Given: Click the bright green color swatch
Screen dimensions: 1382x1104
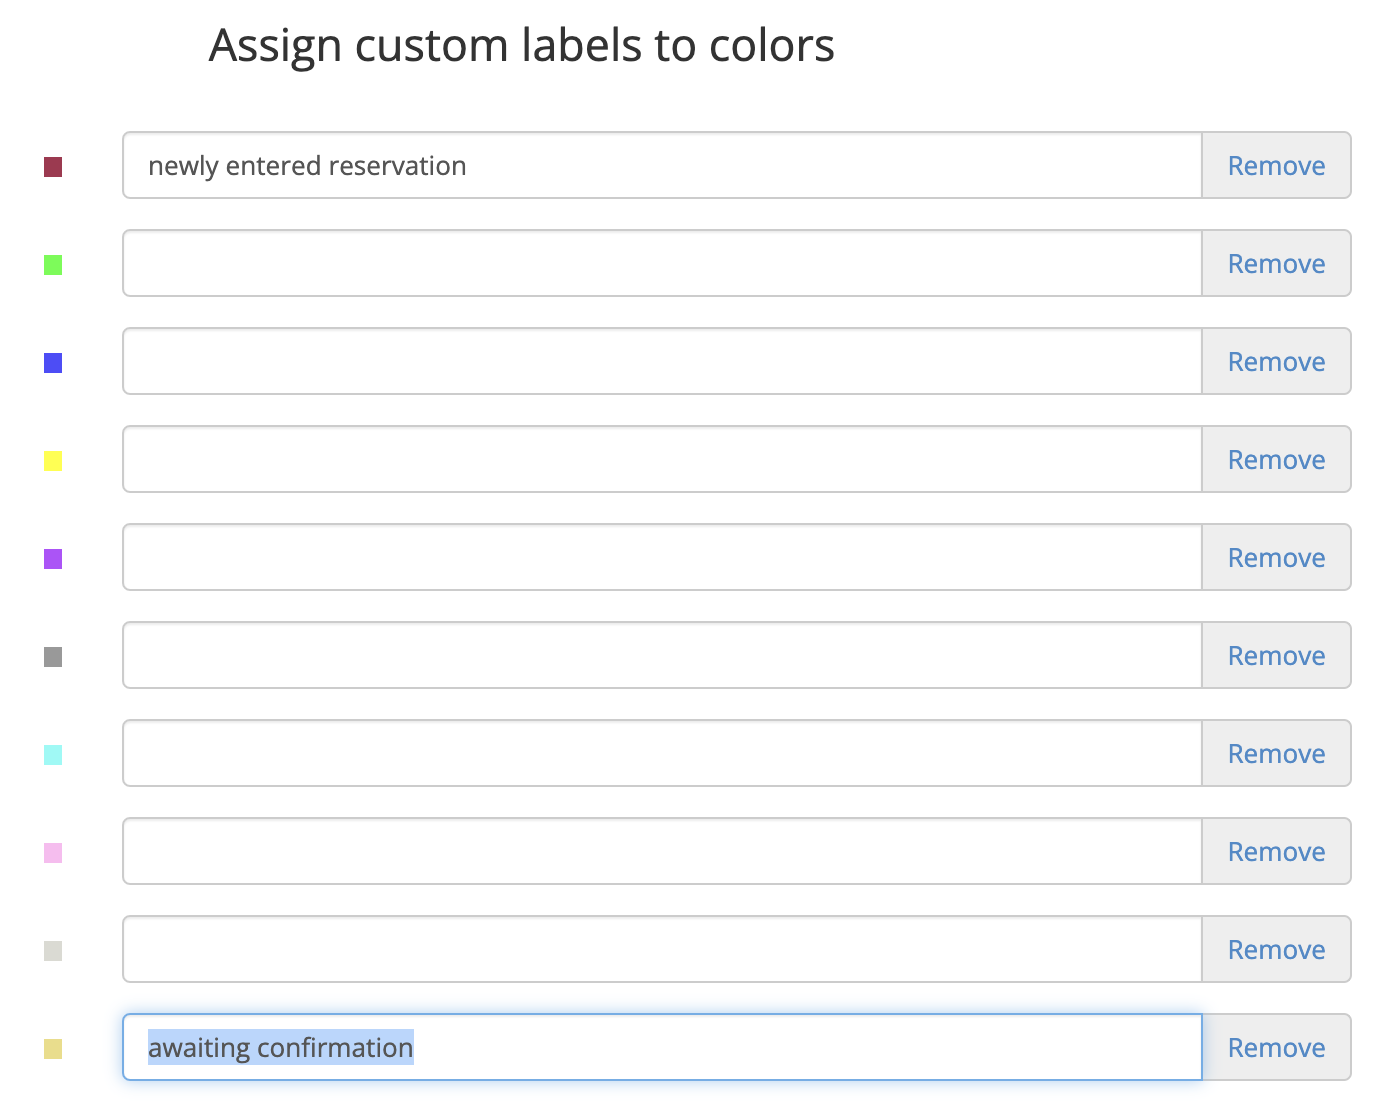Looking at the screenshot, I should pos(53,265).
